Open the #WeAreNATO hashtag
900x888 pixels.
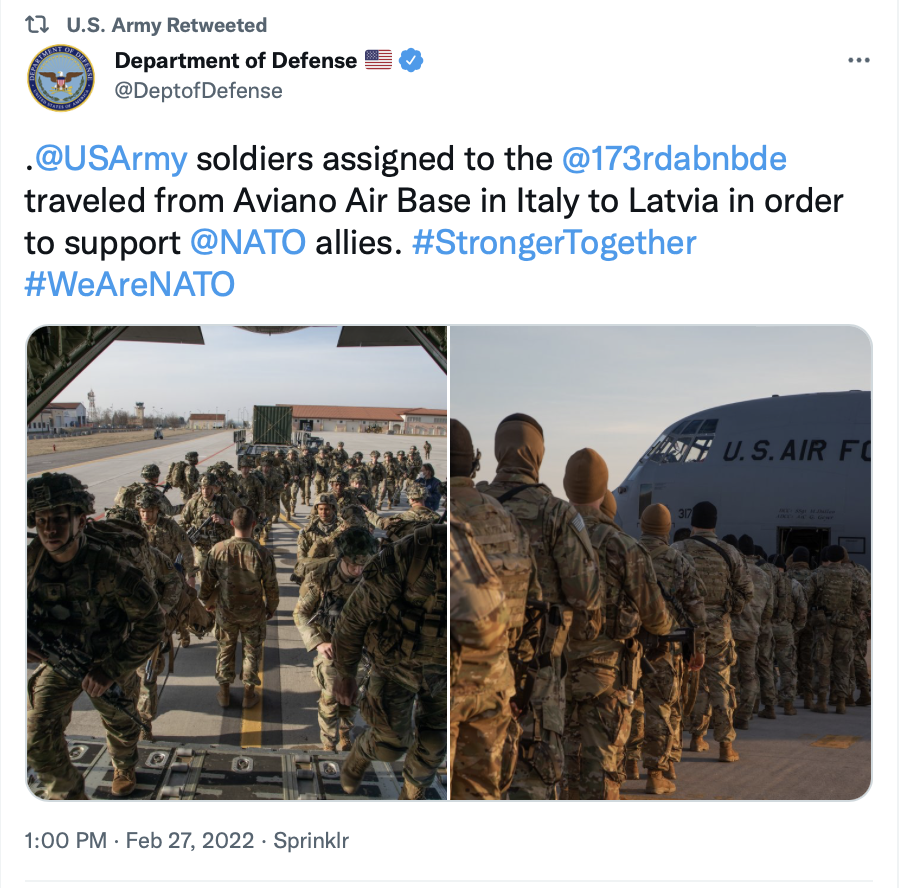click(130, 285)
